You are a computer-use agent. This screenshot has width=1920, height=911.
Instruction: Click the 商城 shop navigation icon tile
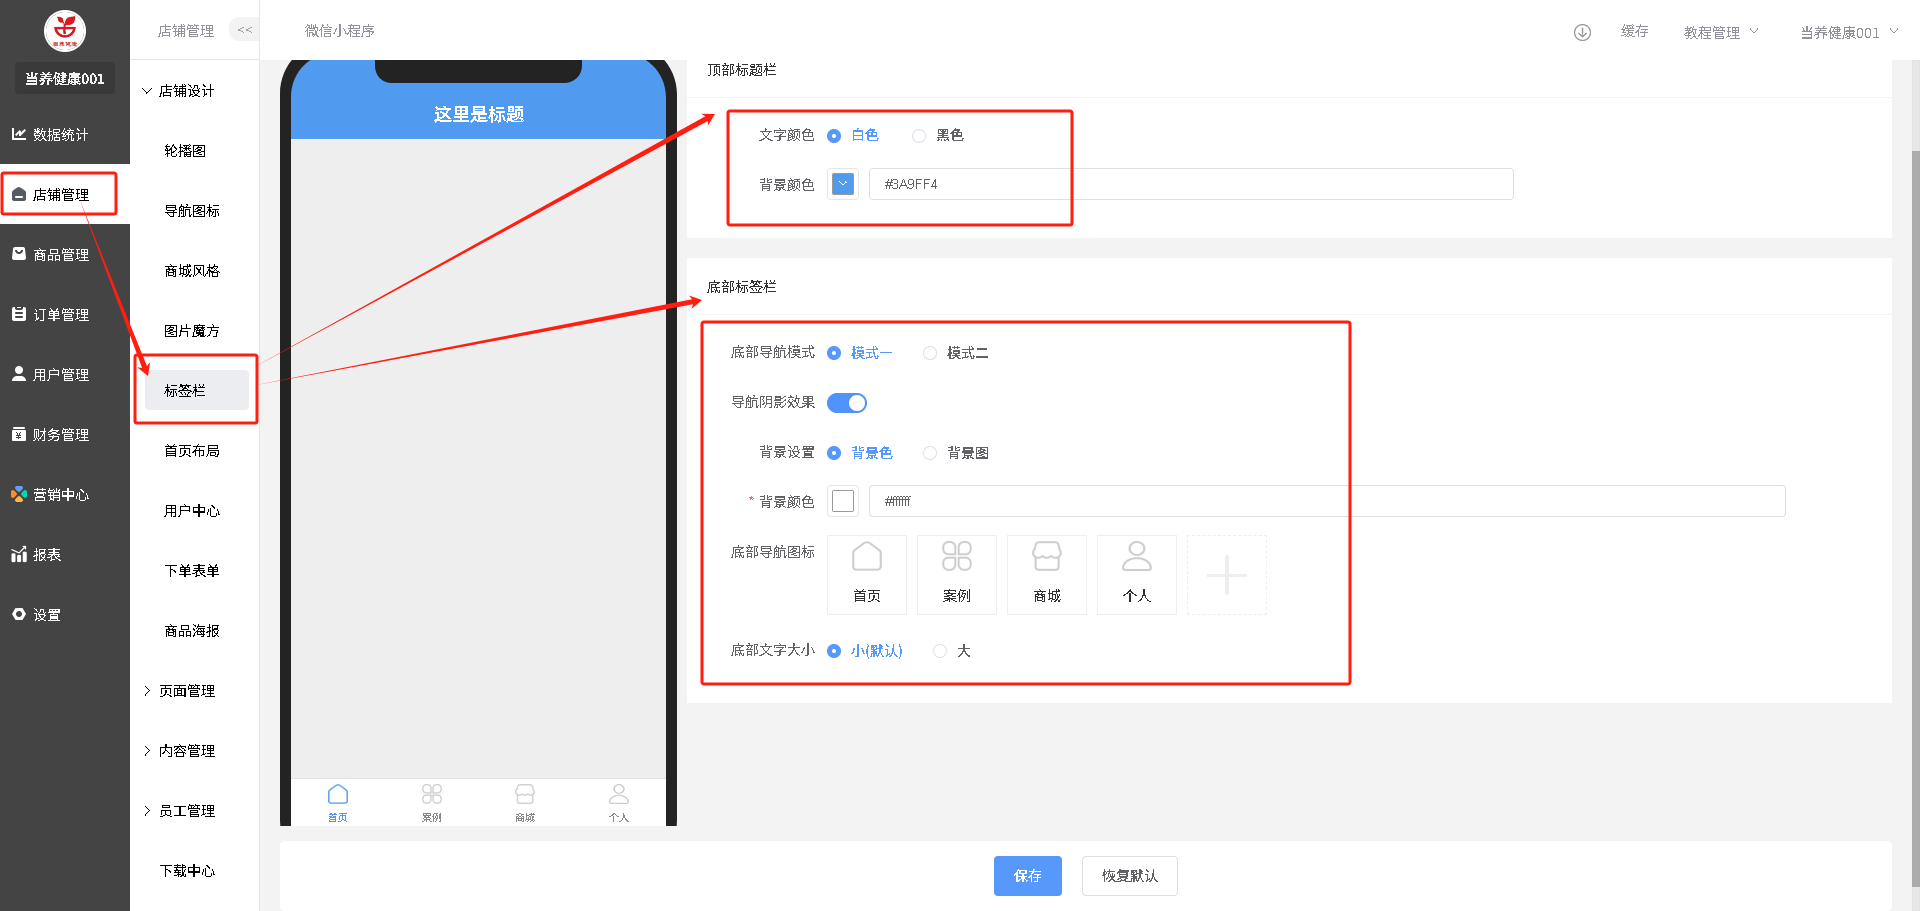[x=1046, y=574]
